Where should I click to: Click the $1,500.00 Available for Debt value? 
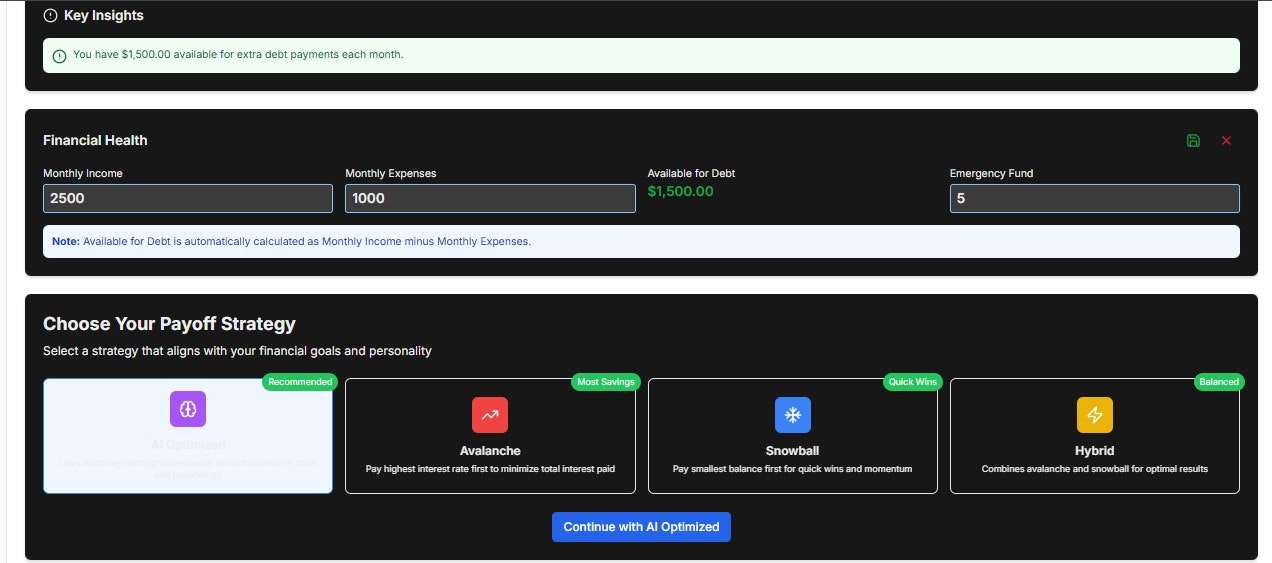coord(680,191)
